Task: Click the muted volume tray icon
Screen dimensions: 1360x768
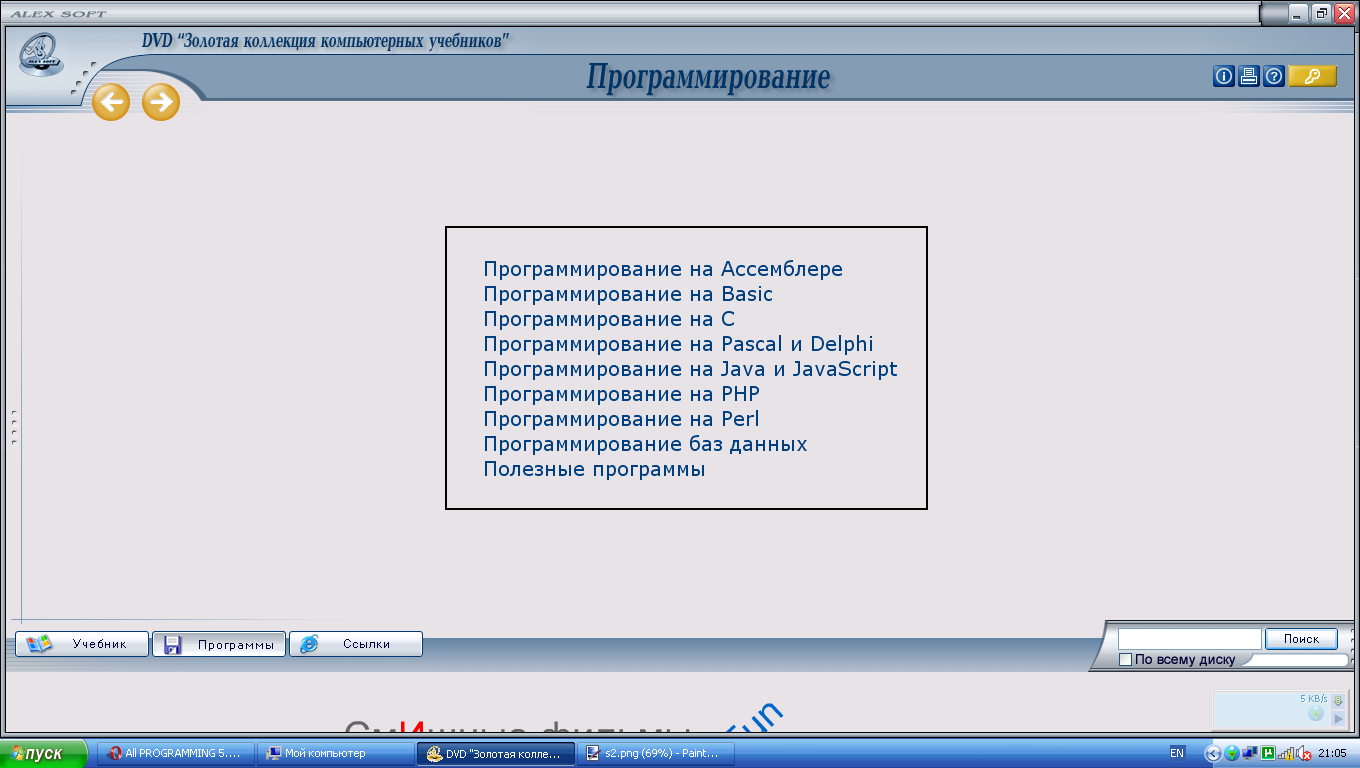Action: coord(1304,754)
